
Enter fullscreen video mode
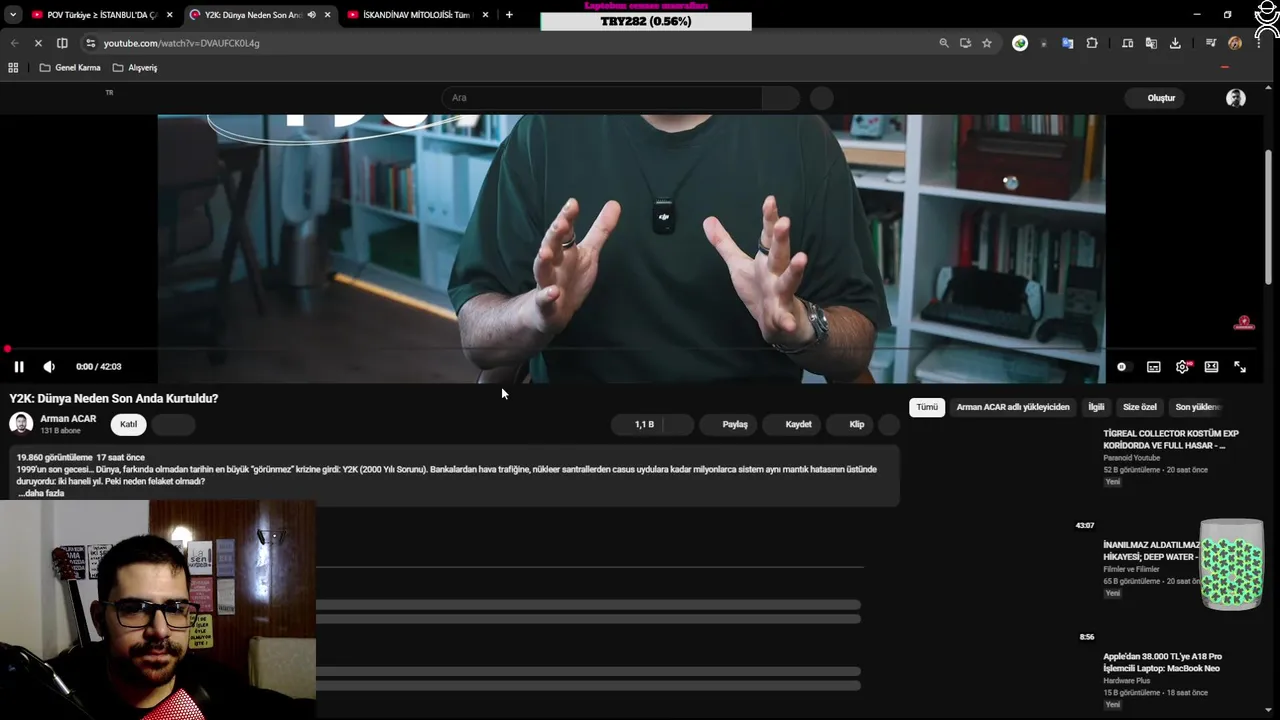click(x=1240, y=367)
